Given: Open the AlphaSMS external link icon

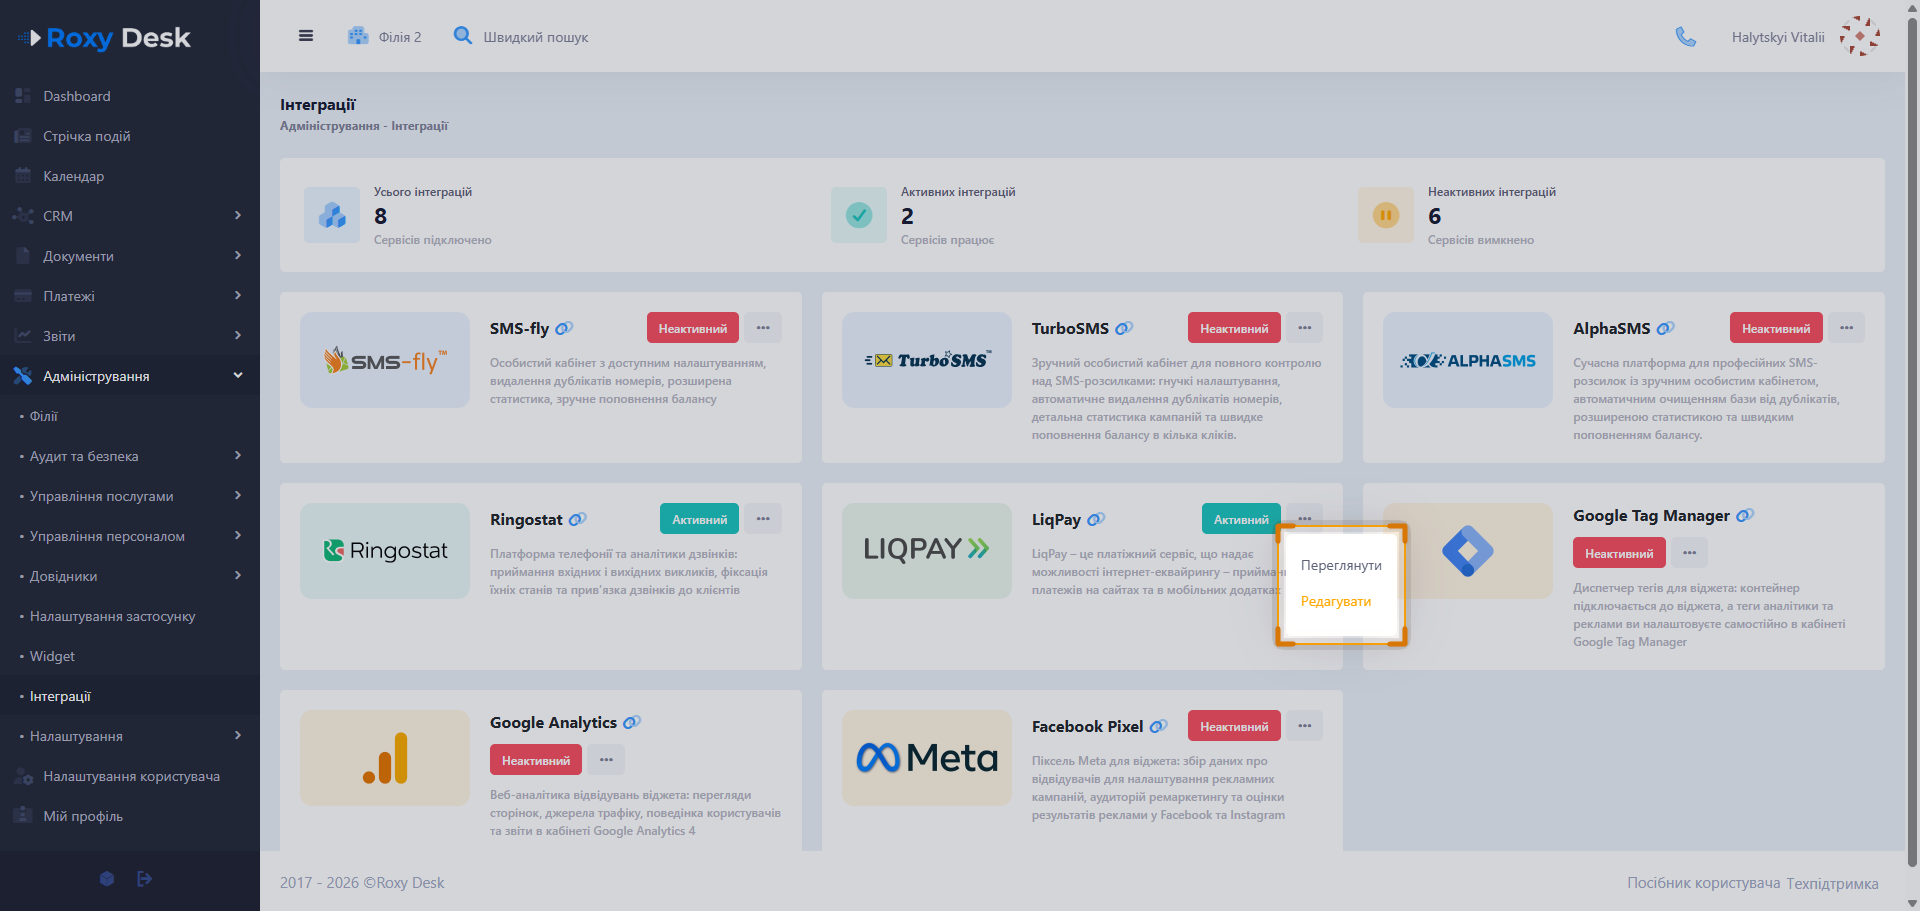Looking at the screenshot, I should (1665, 328).
